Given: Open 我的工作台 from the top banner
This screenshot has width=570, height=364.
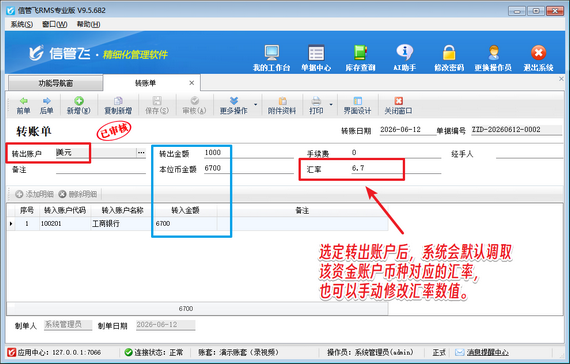Looking at the screenshot, I should pos(272,57).
